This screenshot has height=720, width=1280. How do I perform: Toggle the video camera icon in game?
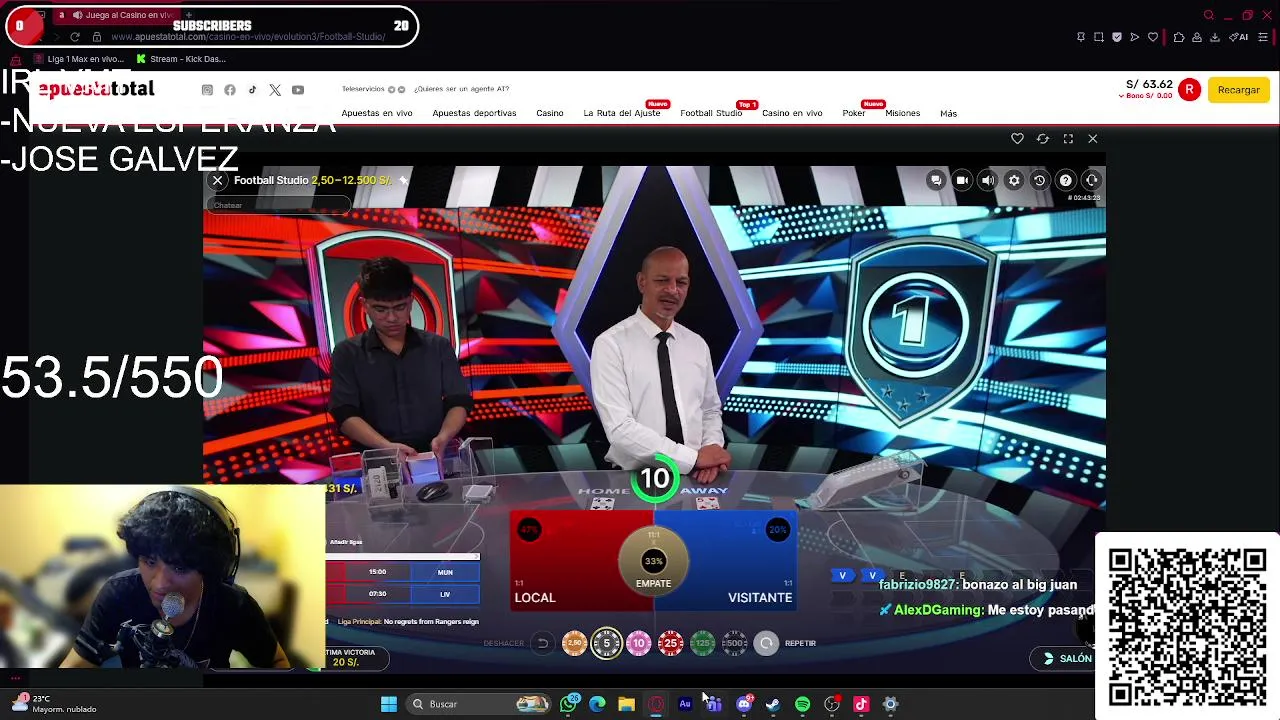(961, 180)
